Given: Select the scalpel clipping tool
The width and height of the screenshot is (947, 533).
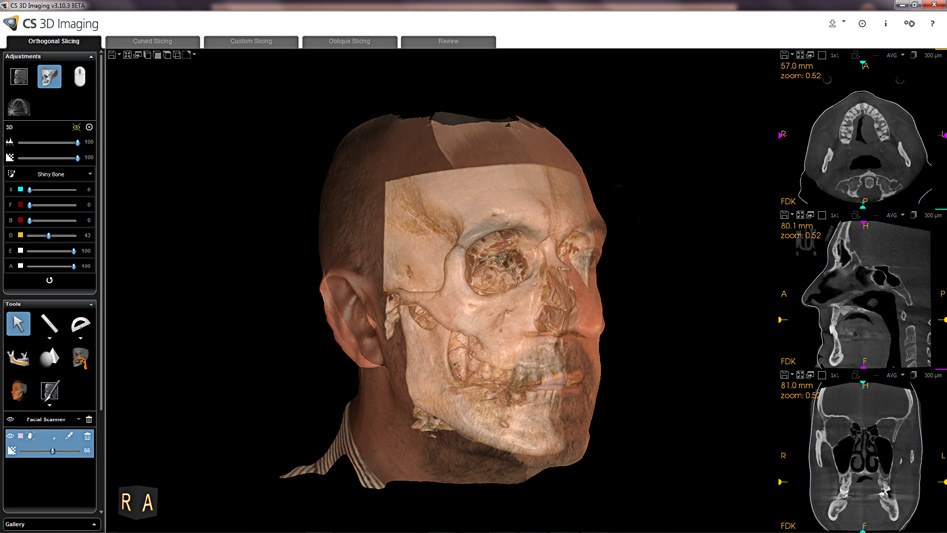Looking at the screenshot, I should [x=50, y=391].
